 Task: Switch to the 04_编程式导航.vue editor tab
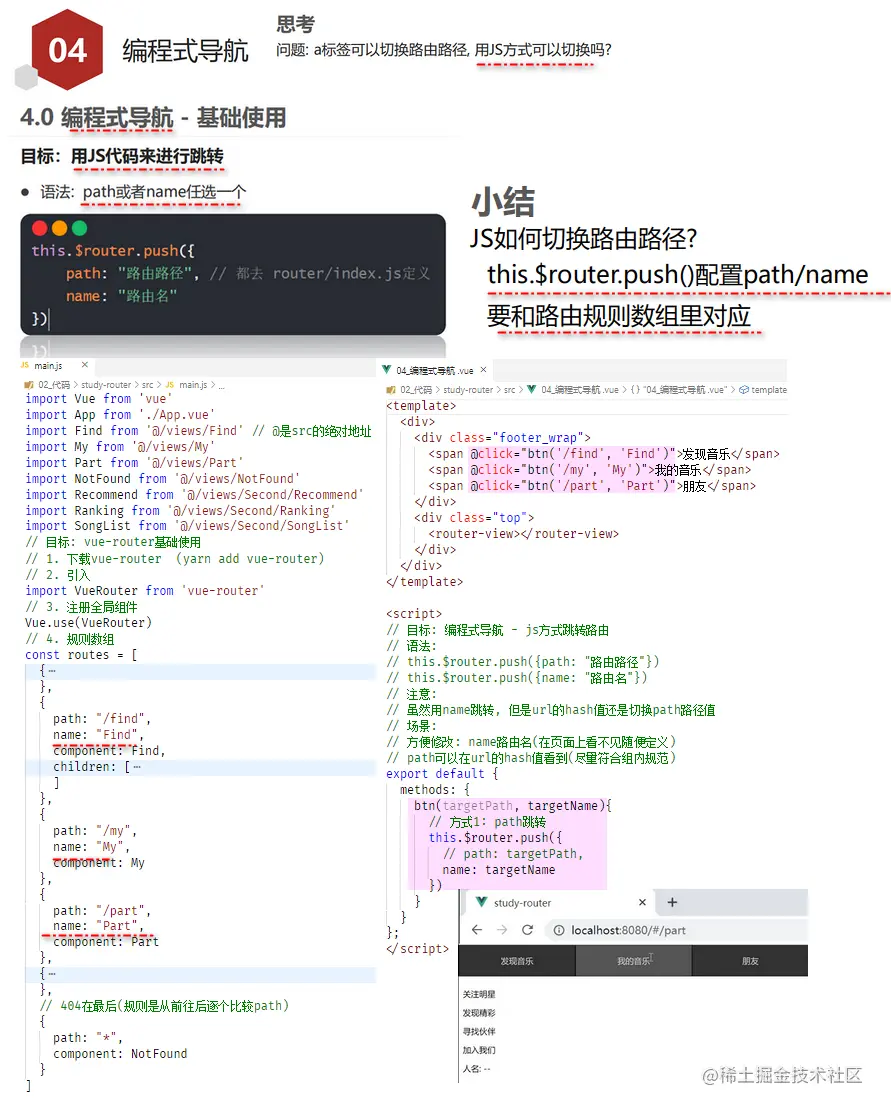pos(435,370)
